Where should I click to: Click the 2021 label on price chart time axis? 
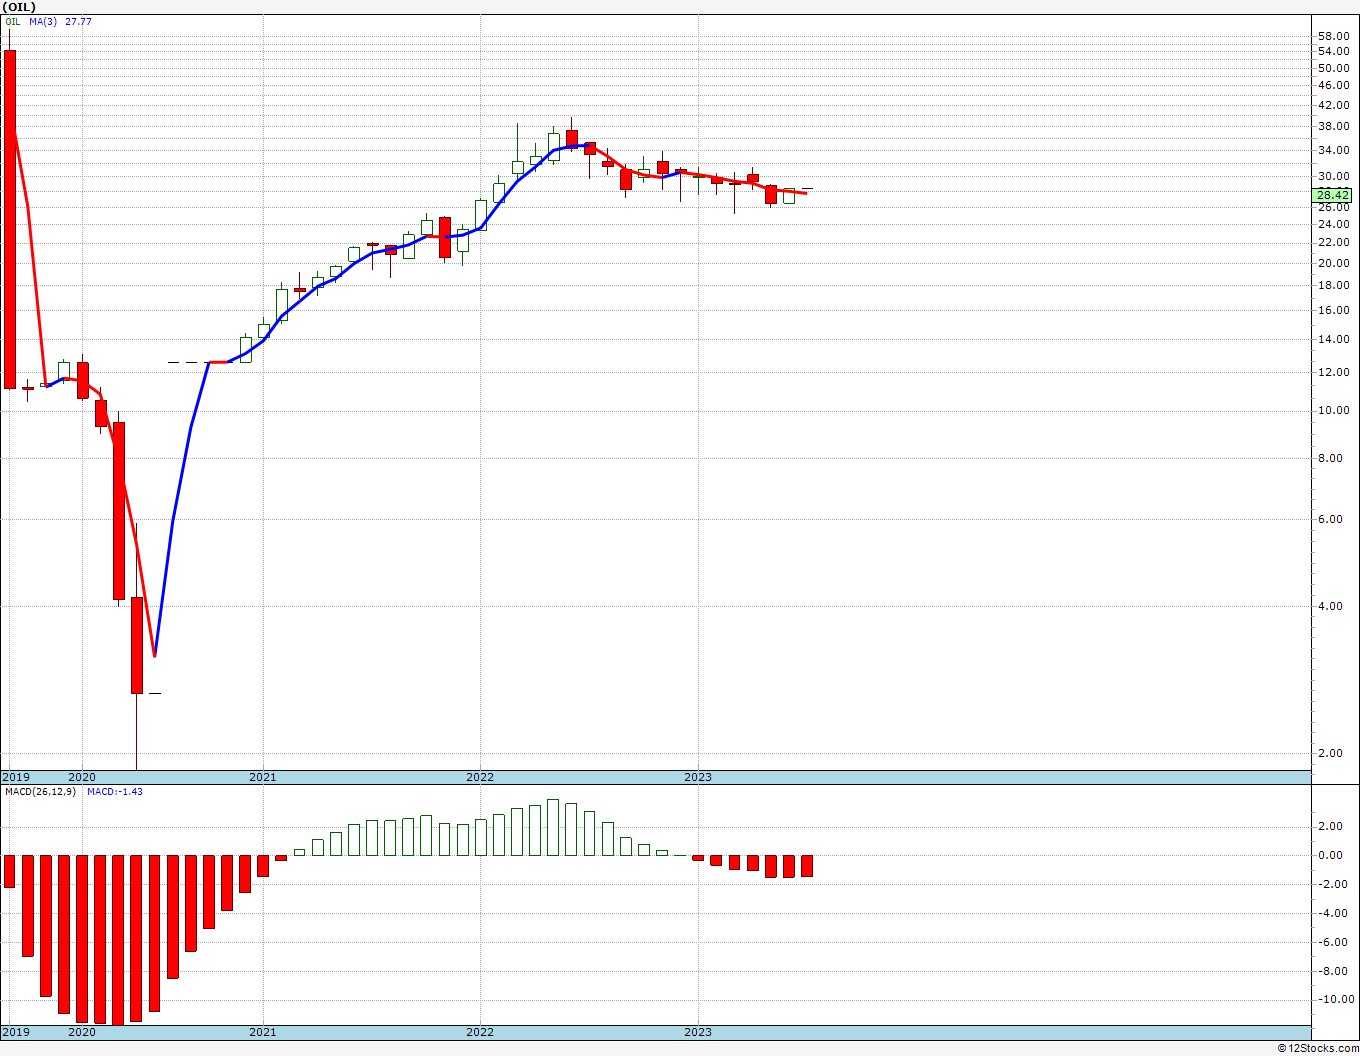click(x=263, y=777)
